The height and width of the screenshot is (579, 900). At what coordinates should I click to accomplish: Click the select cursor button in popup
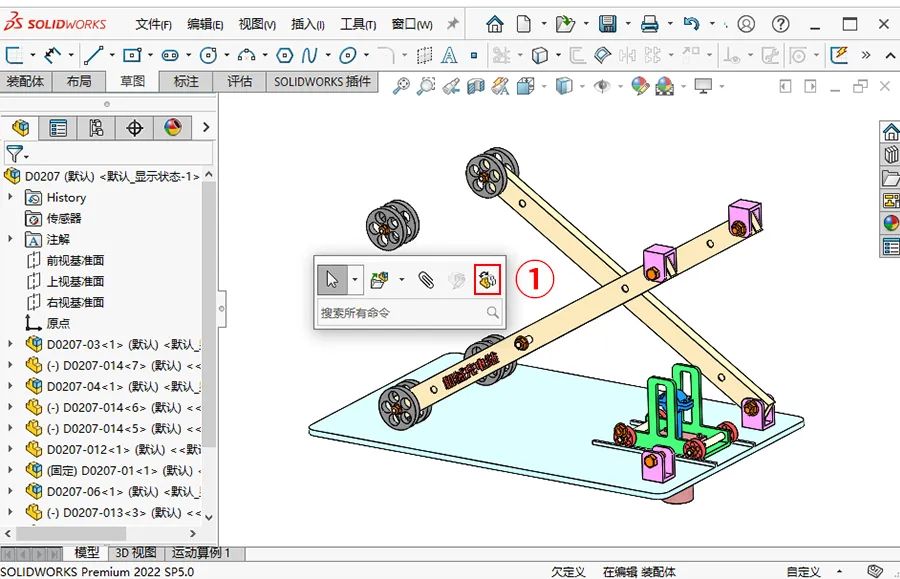pos(332,280)
